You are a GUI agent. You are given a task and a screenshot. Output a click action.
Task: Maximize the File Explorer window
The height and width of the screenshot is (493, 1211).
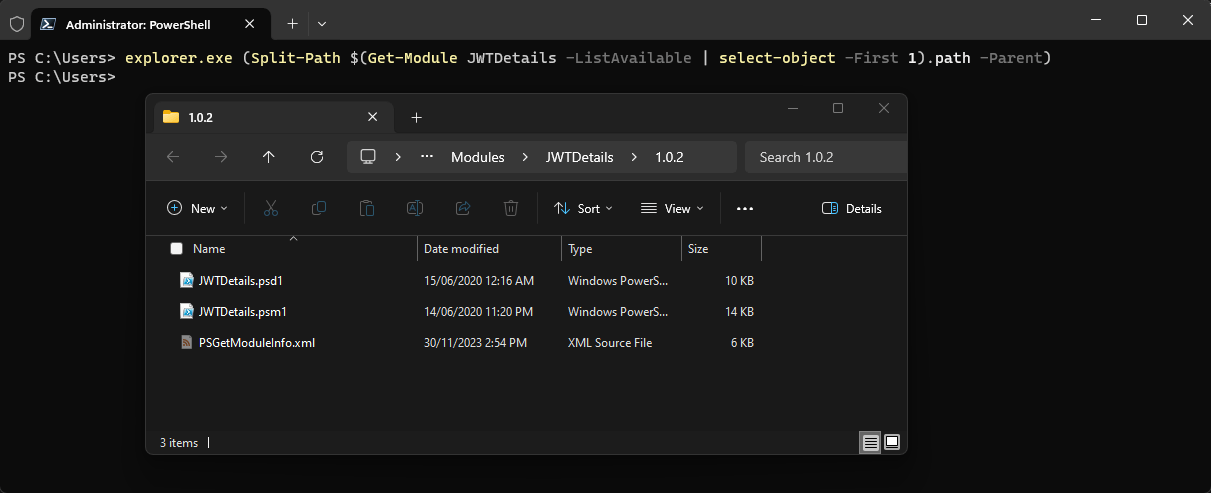coord(838,108)
